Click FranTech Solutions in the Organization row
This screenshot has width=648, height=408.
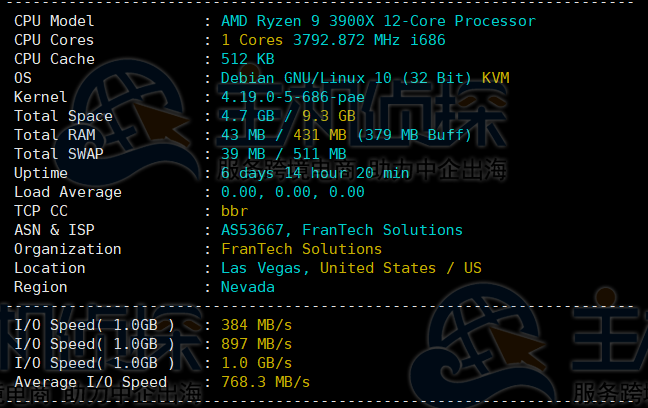pos(301,249)
